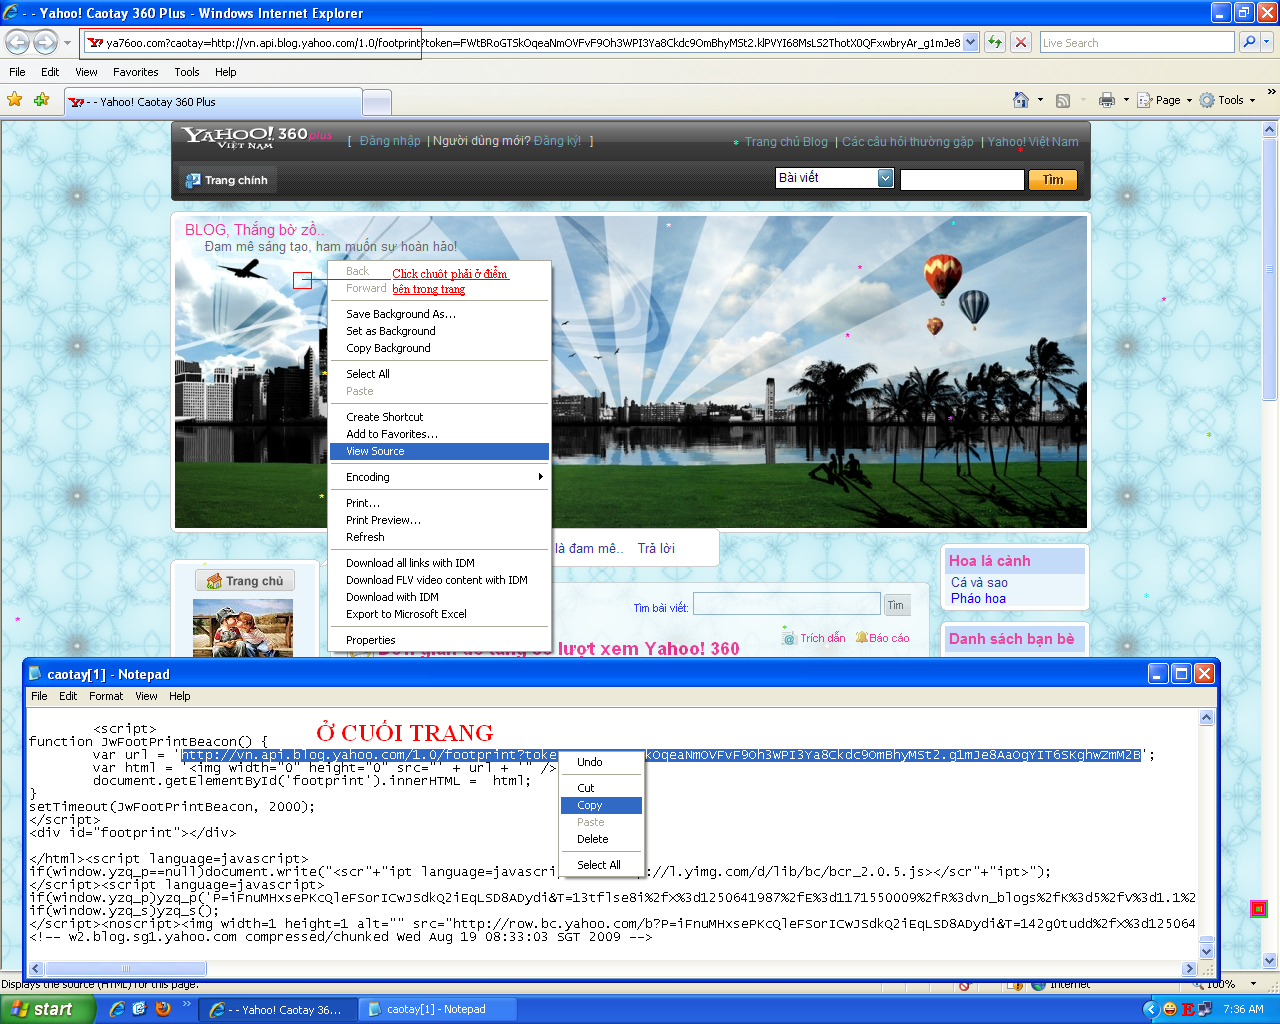Click the Notepad icon in the caotay[1] title bar

pos(36,674)
